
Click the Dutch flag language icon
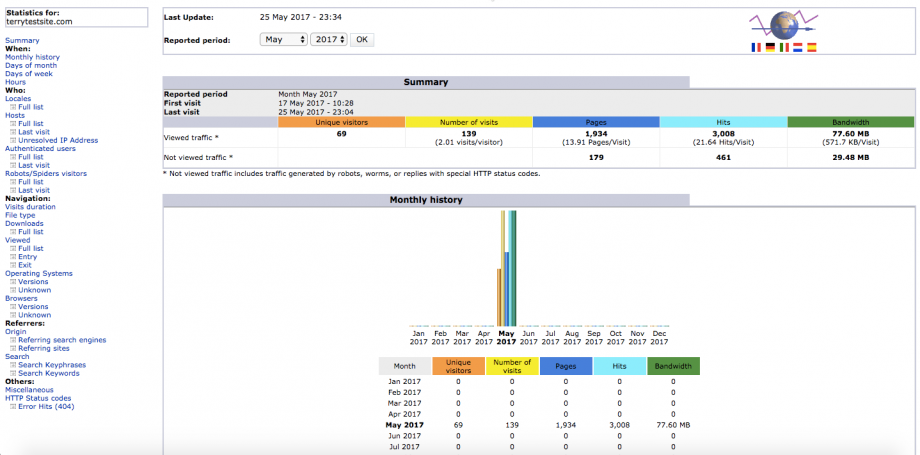798,48
